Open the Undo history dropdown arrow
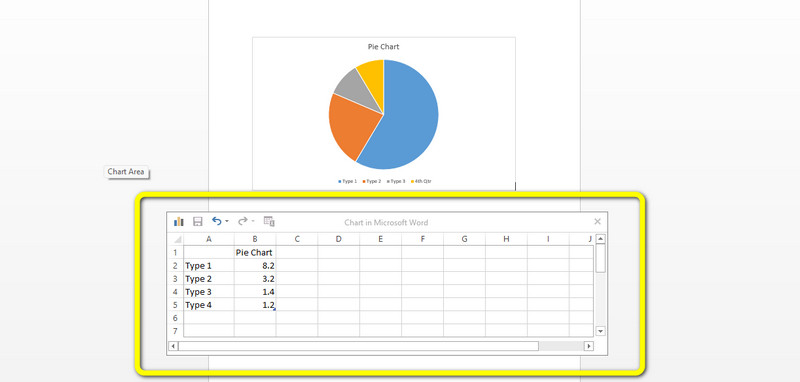The image size is (800, 382). [227, 222]
